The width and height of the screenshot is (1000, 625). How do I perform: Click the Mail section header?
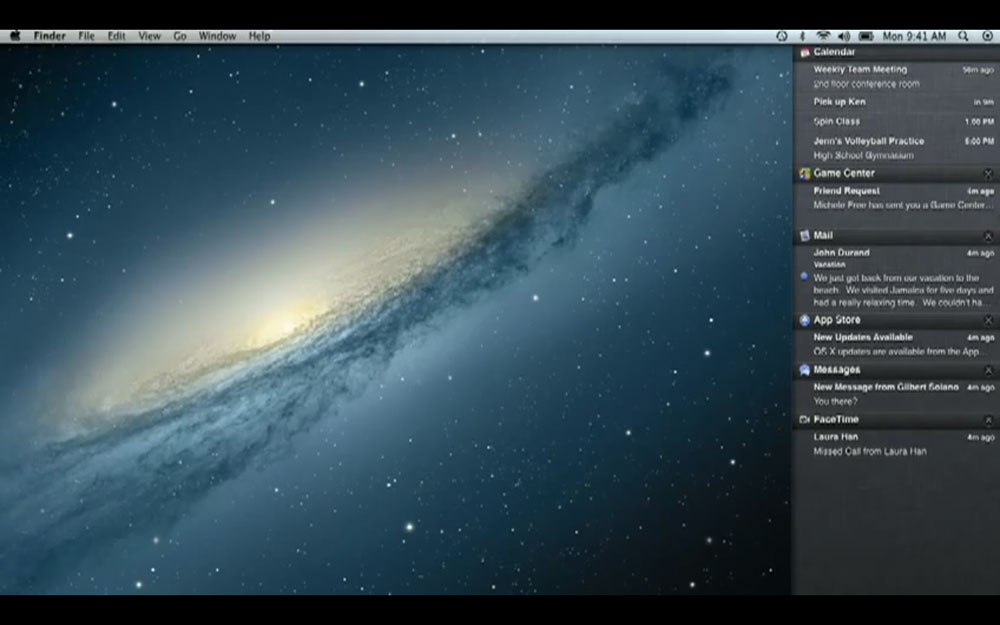coord(896,236)
